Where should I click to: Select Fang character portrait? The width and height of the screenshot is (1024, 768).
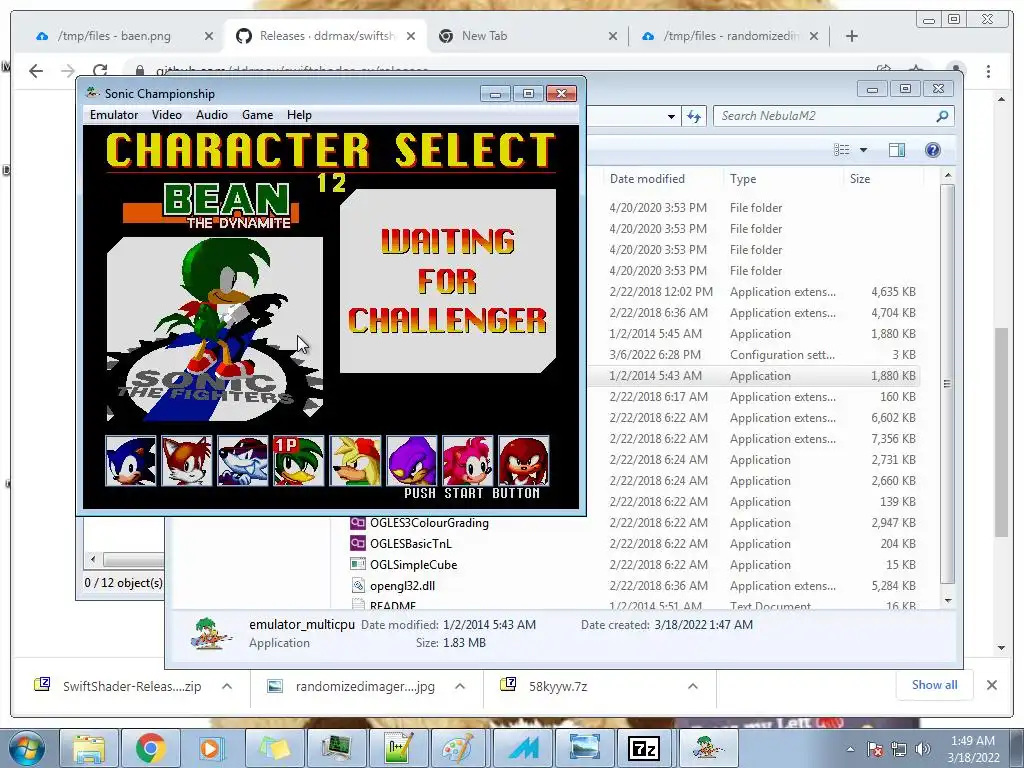[x=243, y=461]
